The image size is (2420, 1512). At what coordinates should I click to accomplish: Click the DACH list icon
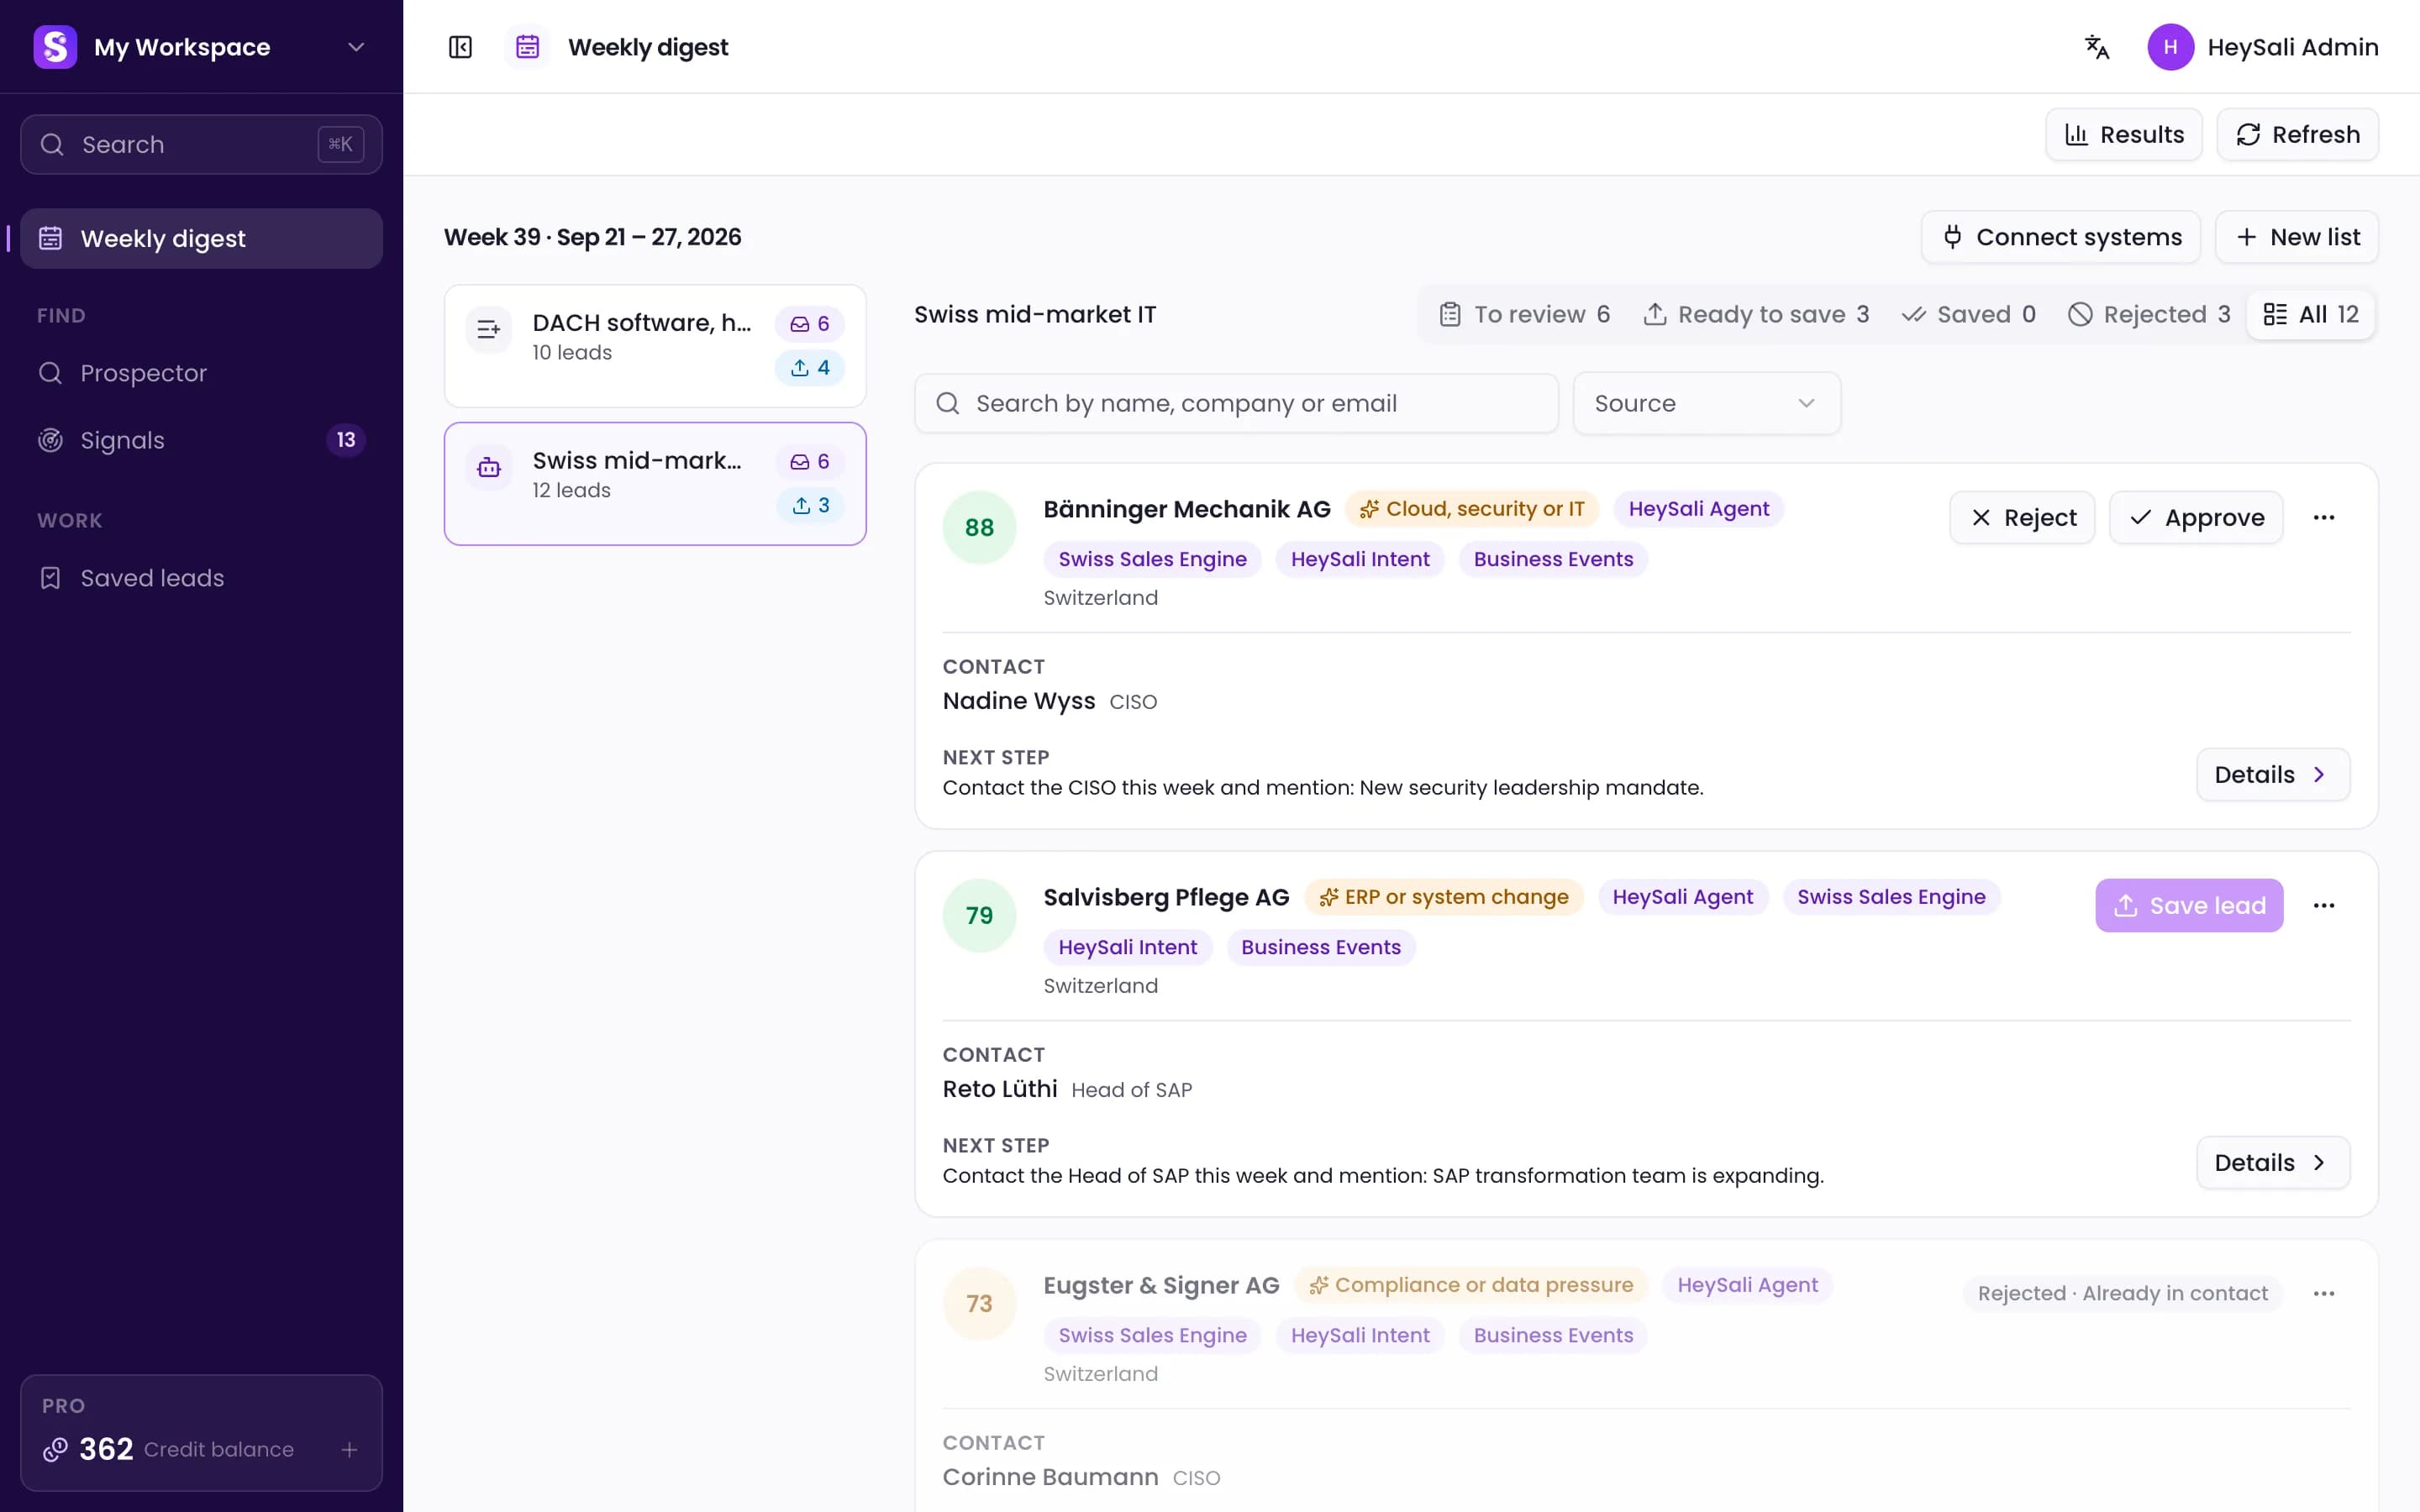tap(489, 329)
